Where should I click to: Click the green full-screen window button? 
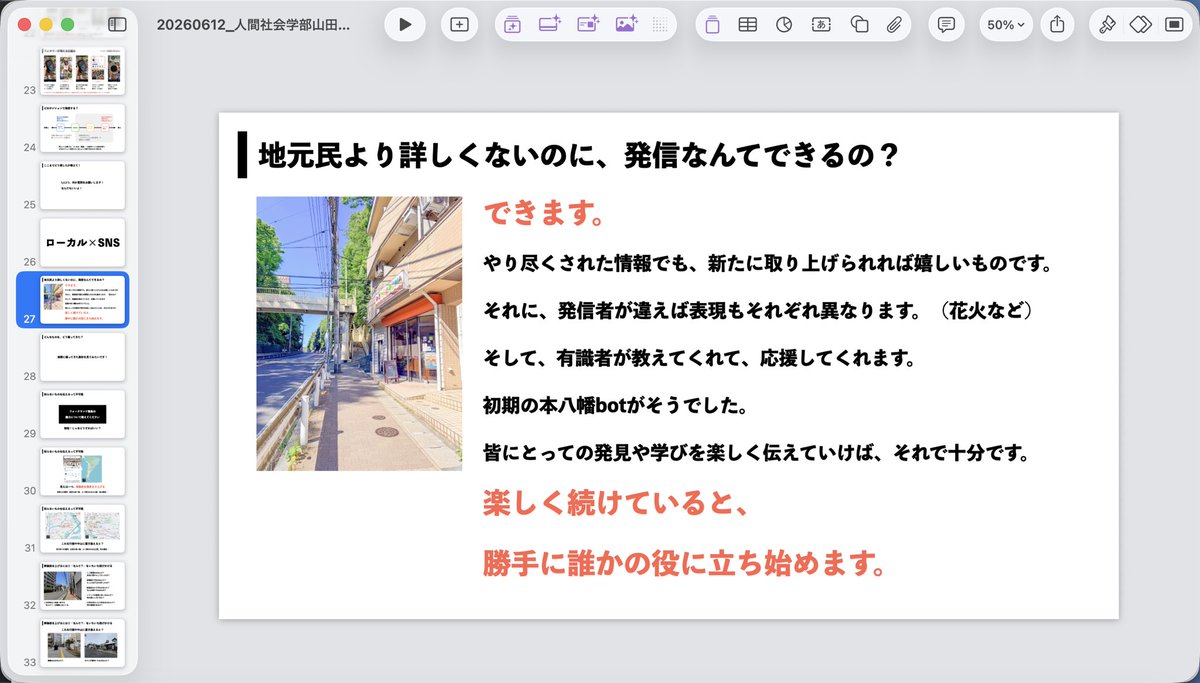(x=67, y=24)
